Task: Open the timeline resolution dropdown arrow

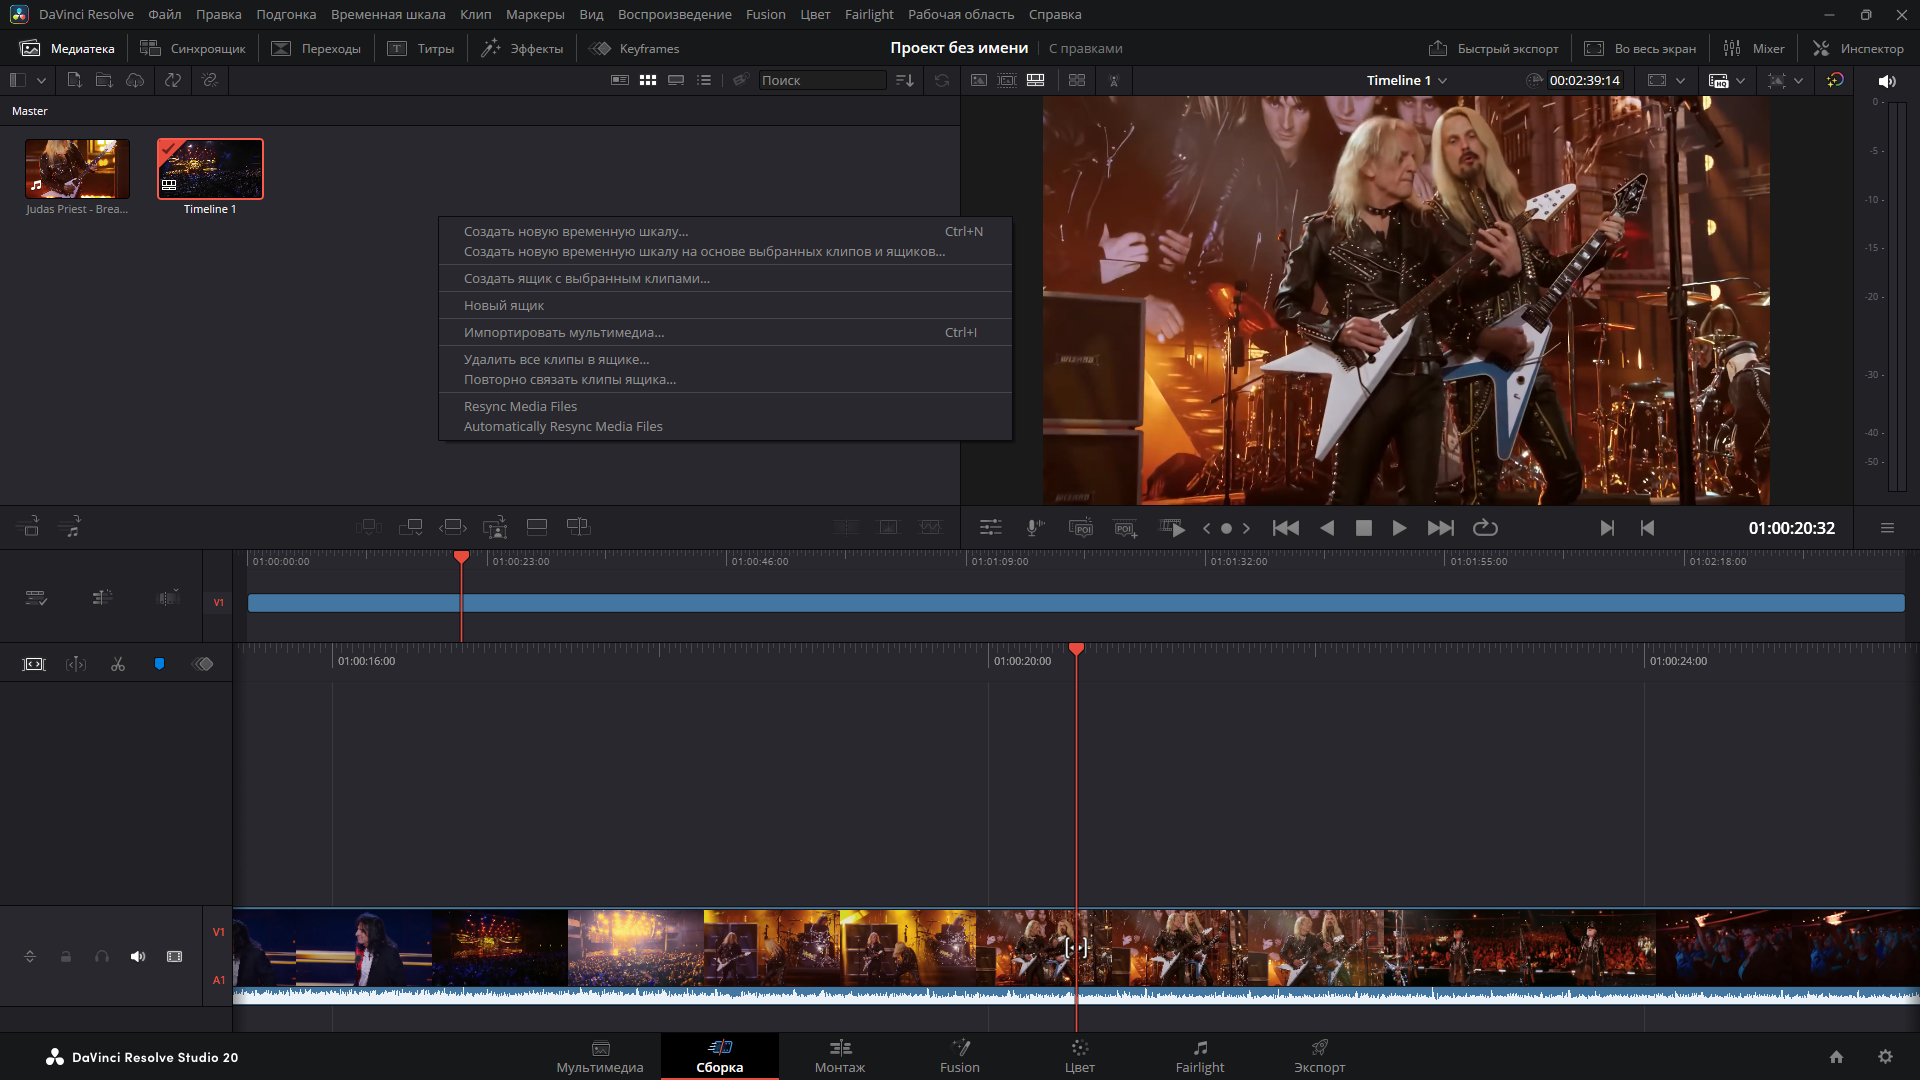Action: pos(1680,80)
